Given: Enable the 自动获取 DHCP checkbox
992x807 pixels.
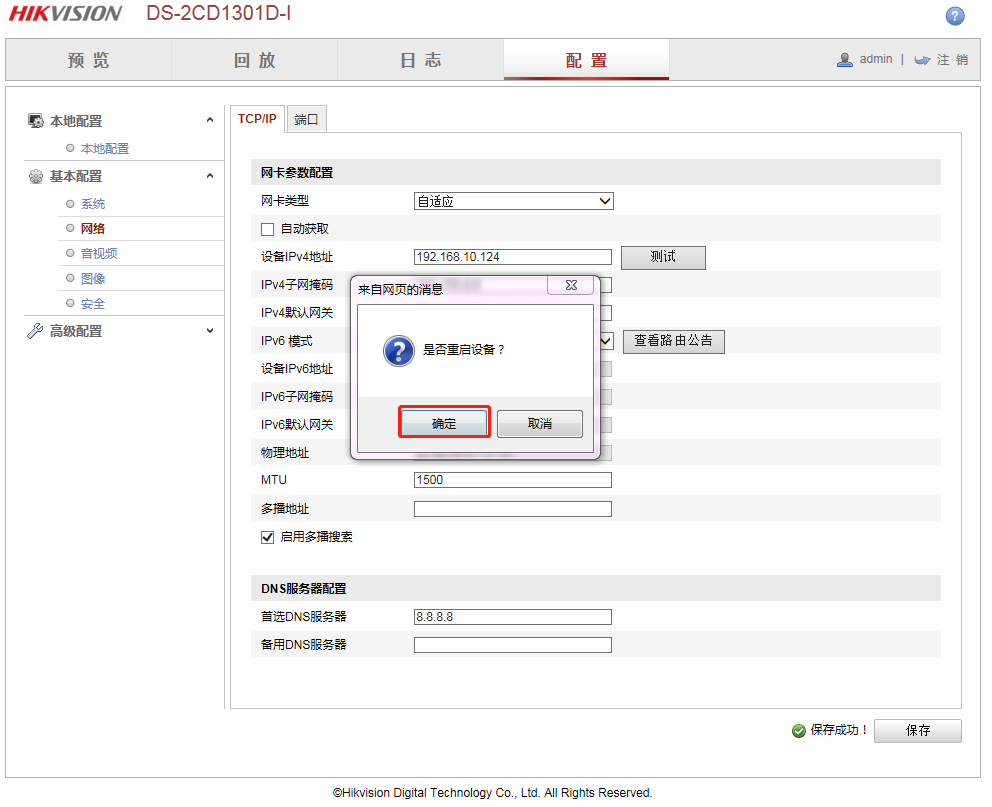Looking at the screenshot, I should point(267,229).
